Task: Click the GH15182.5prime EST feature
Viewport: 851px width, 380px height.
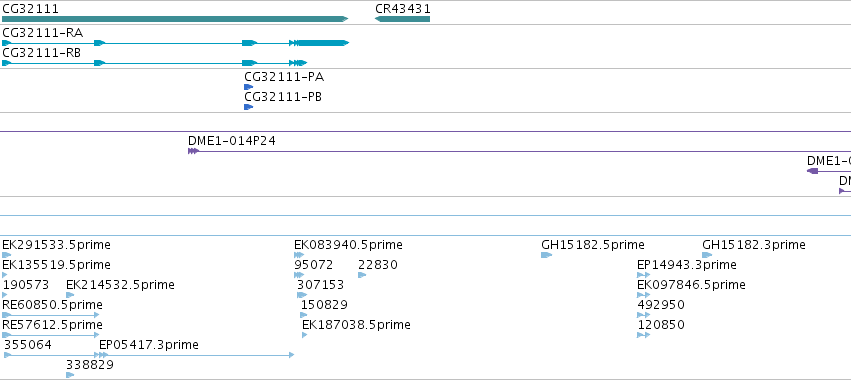Action: click(547, 255)
